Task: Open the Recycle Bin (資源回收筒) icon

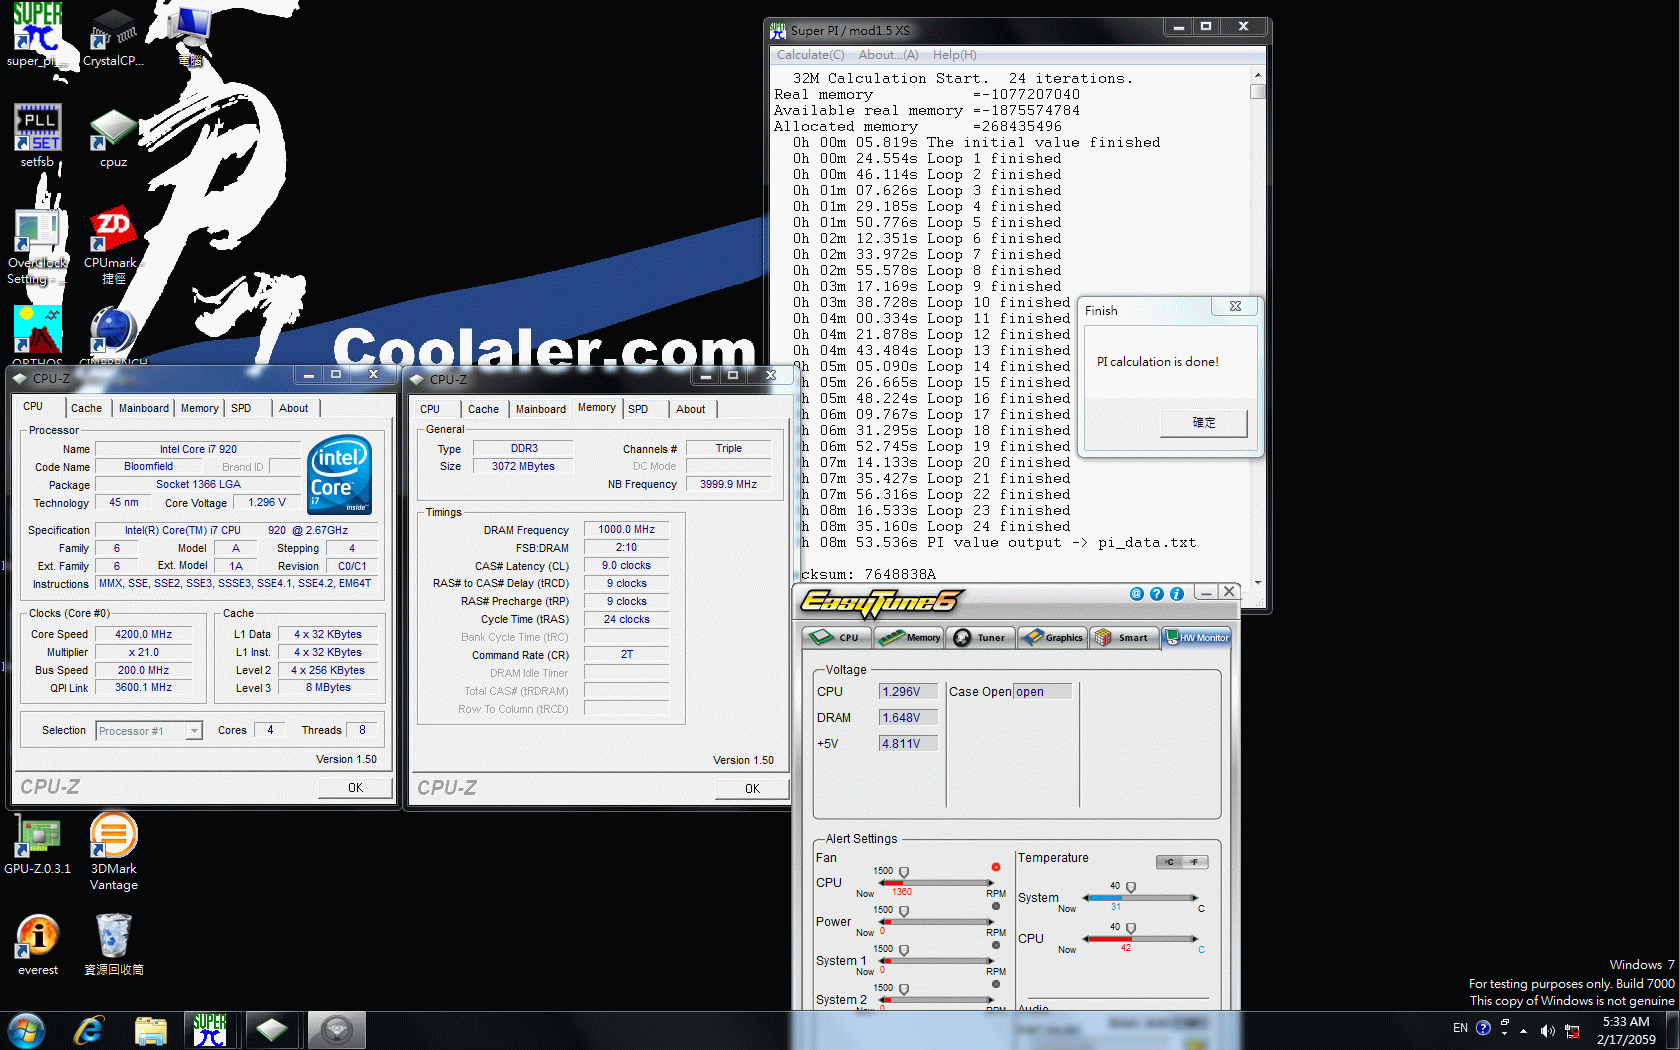Action: click(x=113, y=945)
